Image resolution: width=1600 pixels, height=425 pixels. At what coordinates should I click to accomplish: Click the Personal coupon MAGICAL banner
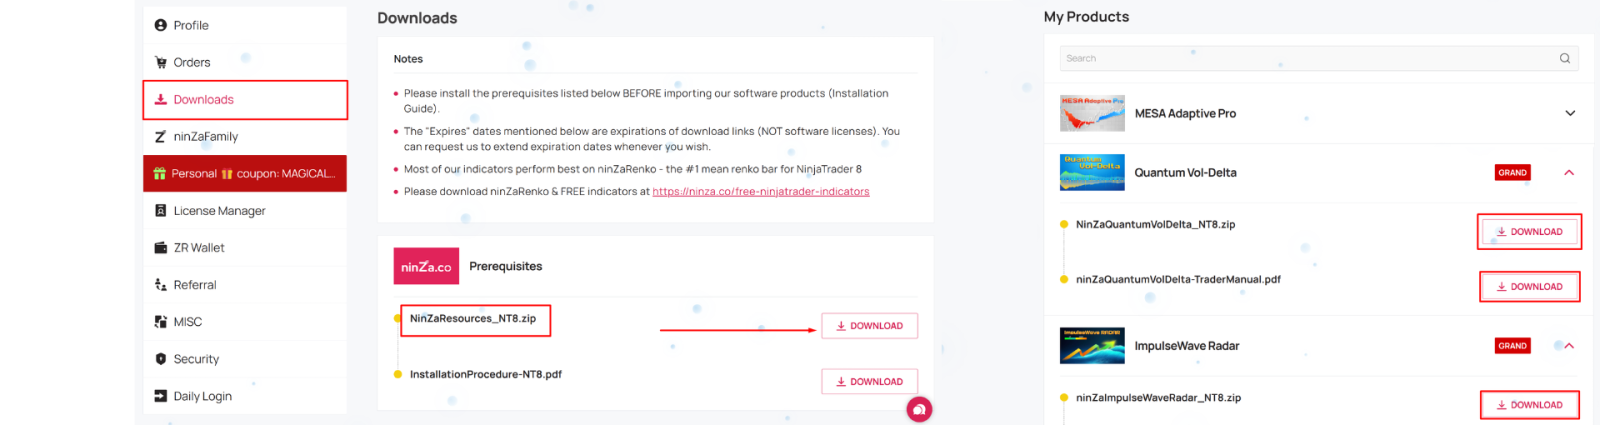click(x=245, y=173)
